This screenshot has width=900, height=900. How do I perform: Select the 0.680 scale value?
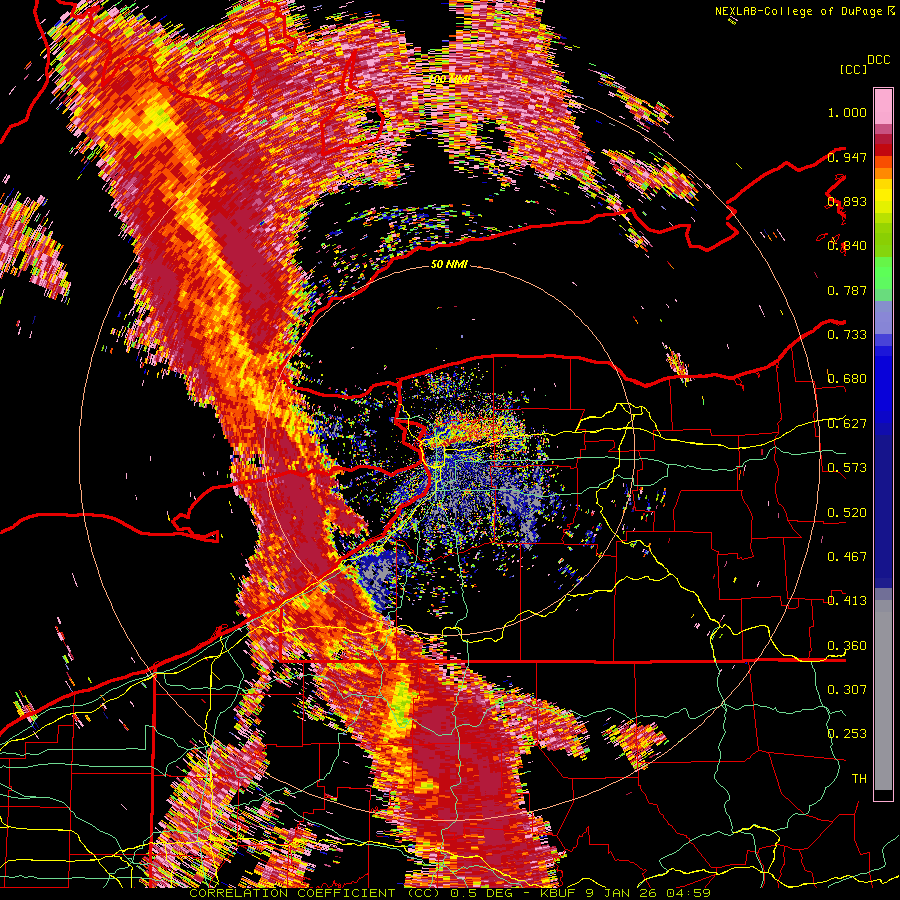point(847,379)
